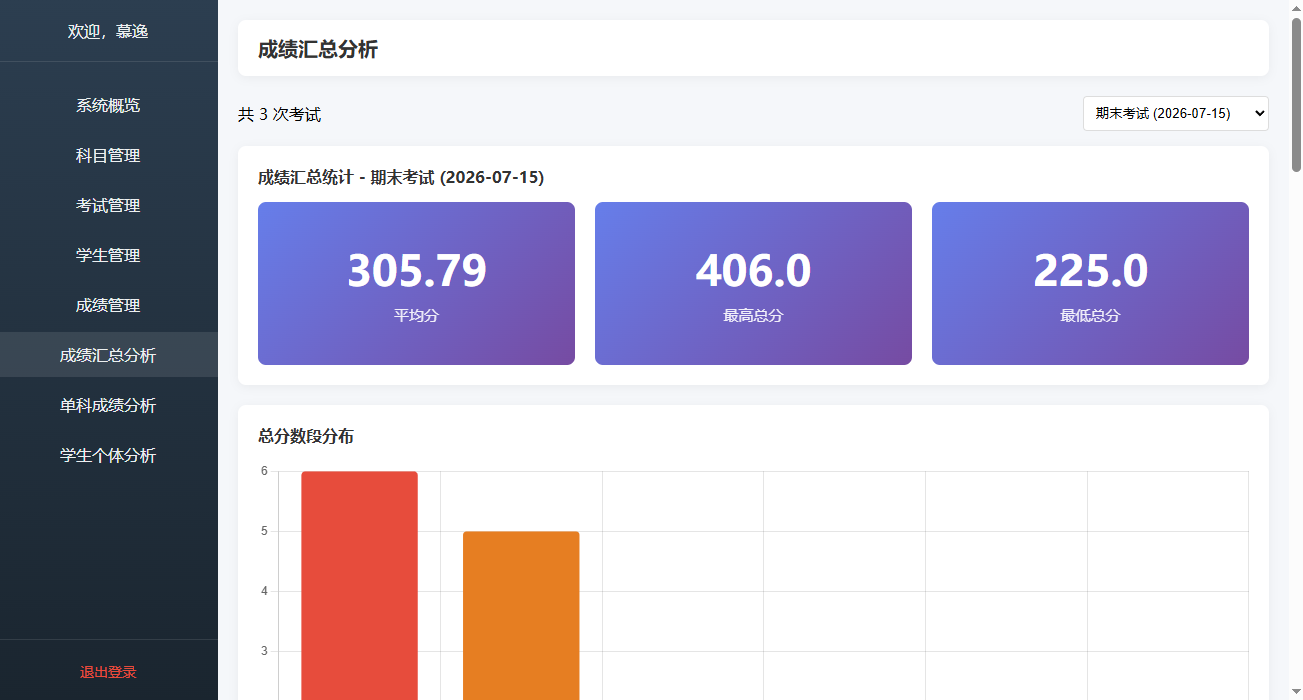Switch to 单科成绩分析 page

(x=108, y=406)
